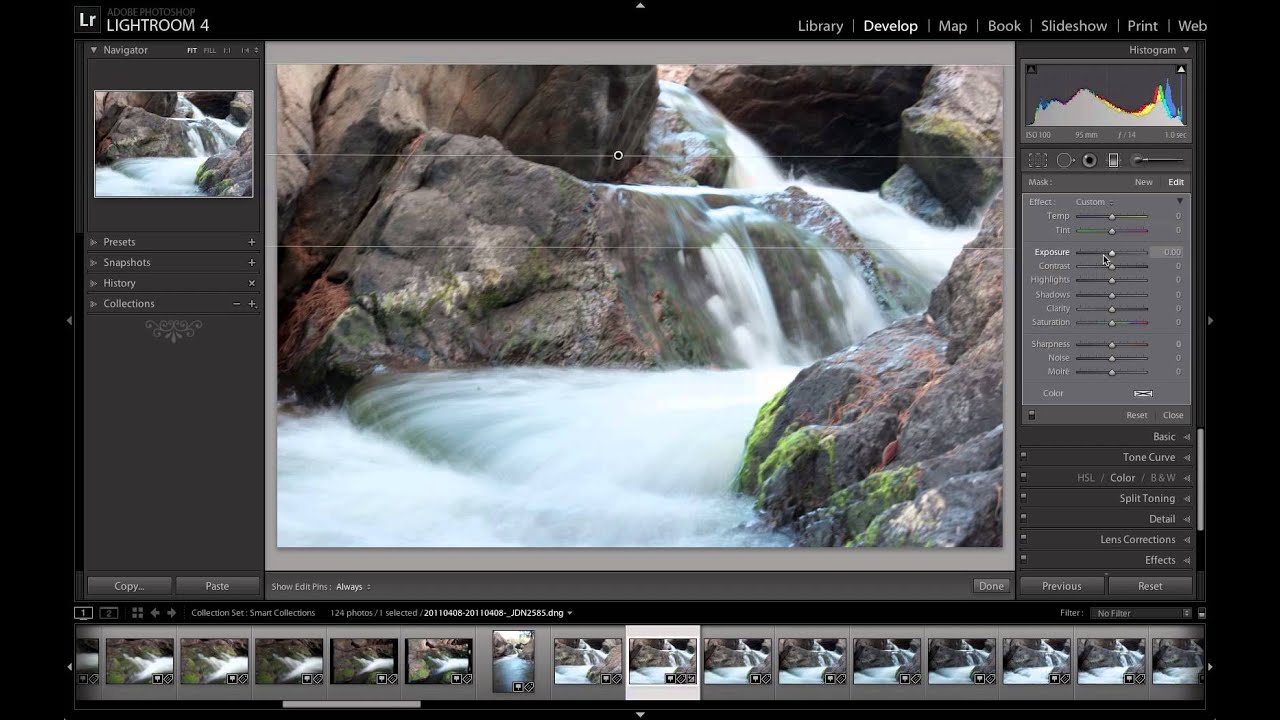Toggle the Effects panel switch
1280x720 pixels.
tap(1023, 560)
